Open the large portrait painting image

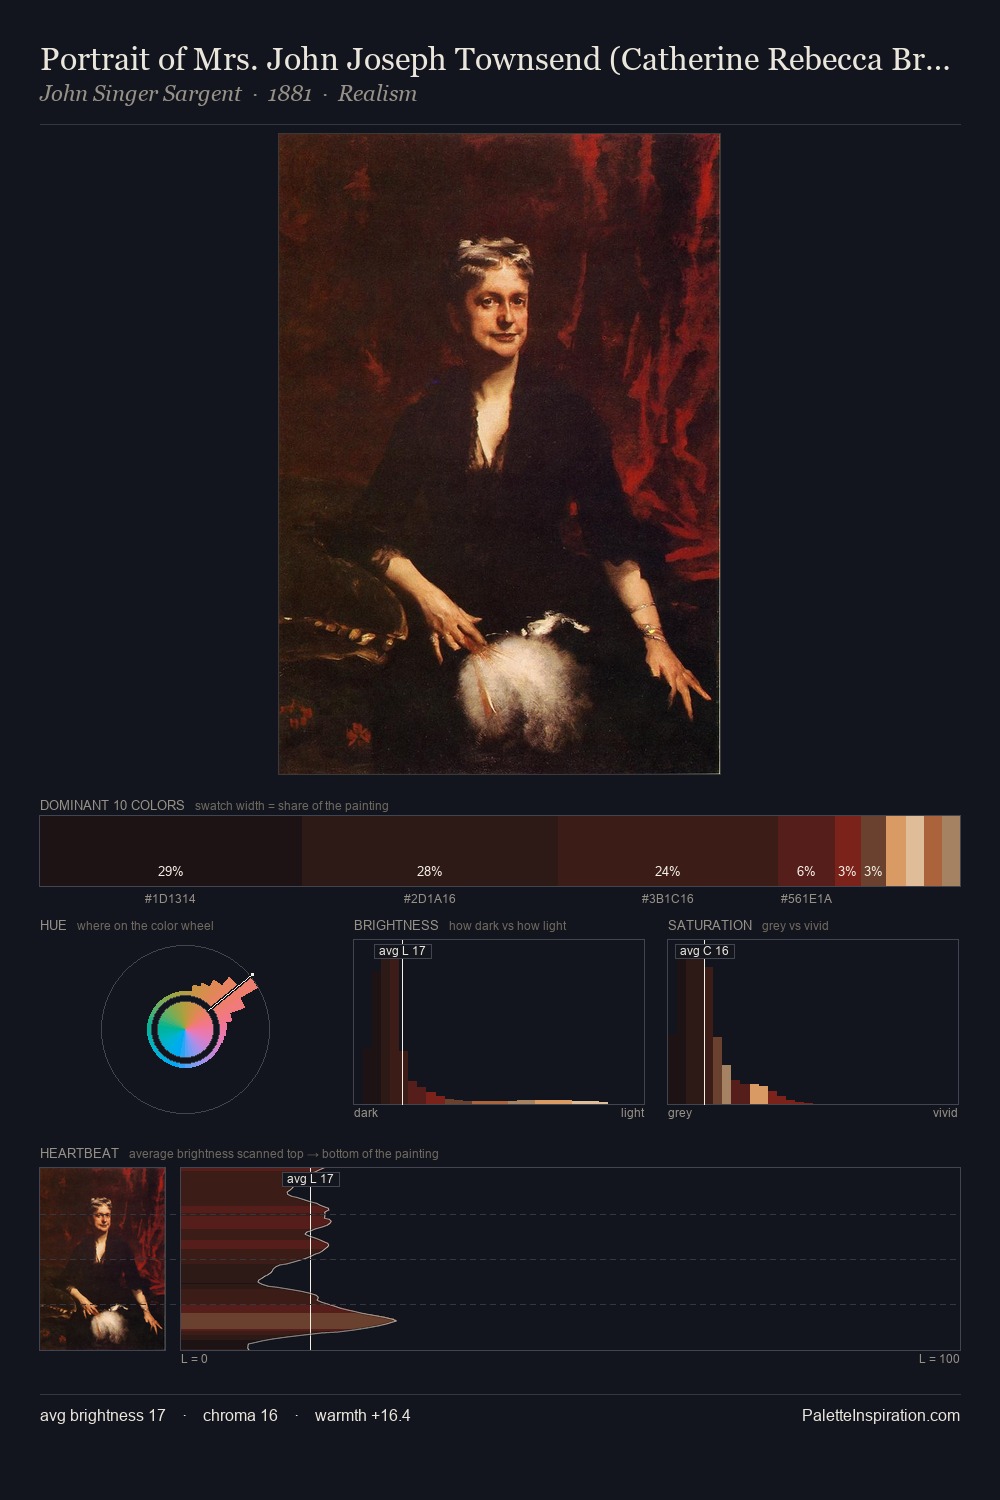click(499, 454)
